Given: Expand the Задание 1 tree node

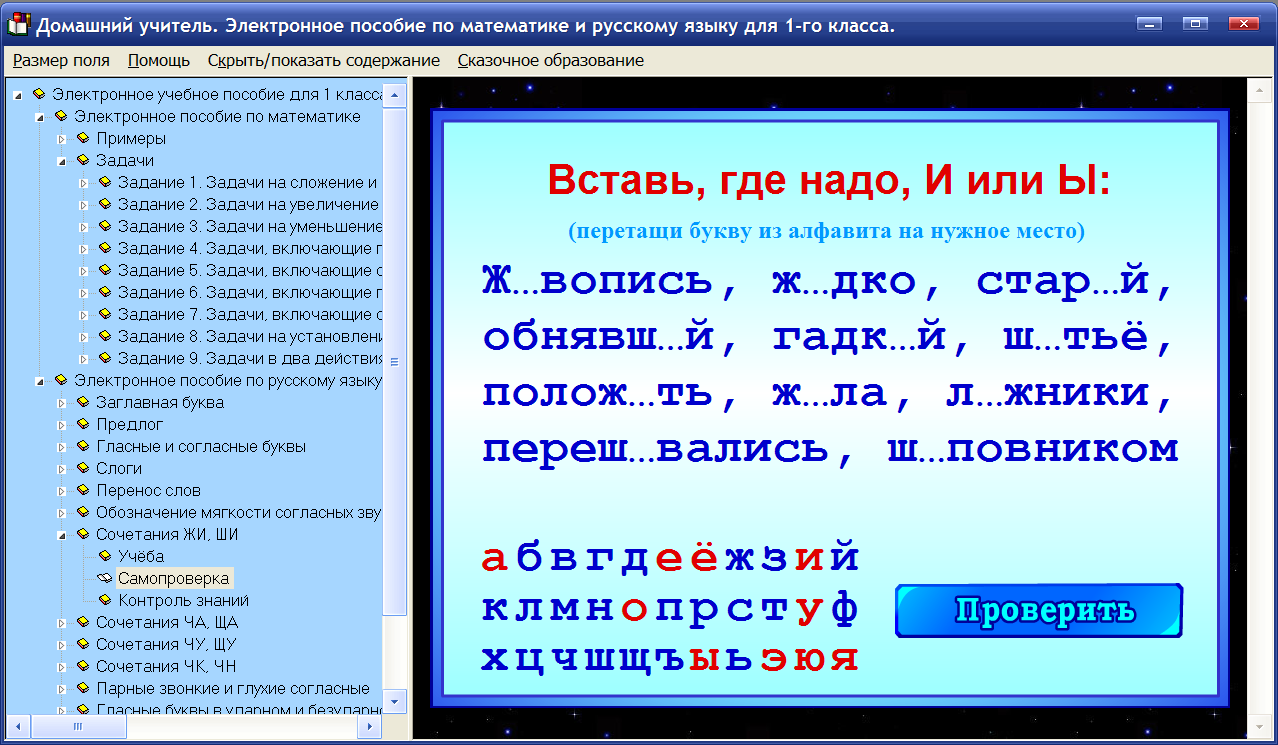Looking at the screenshot, I should 85,183.
